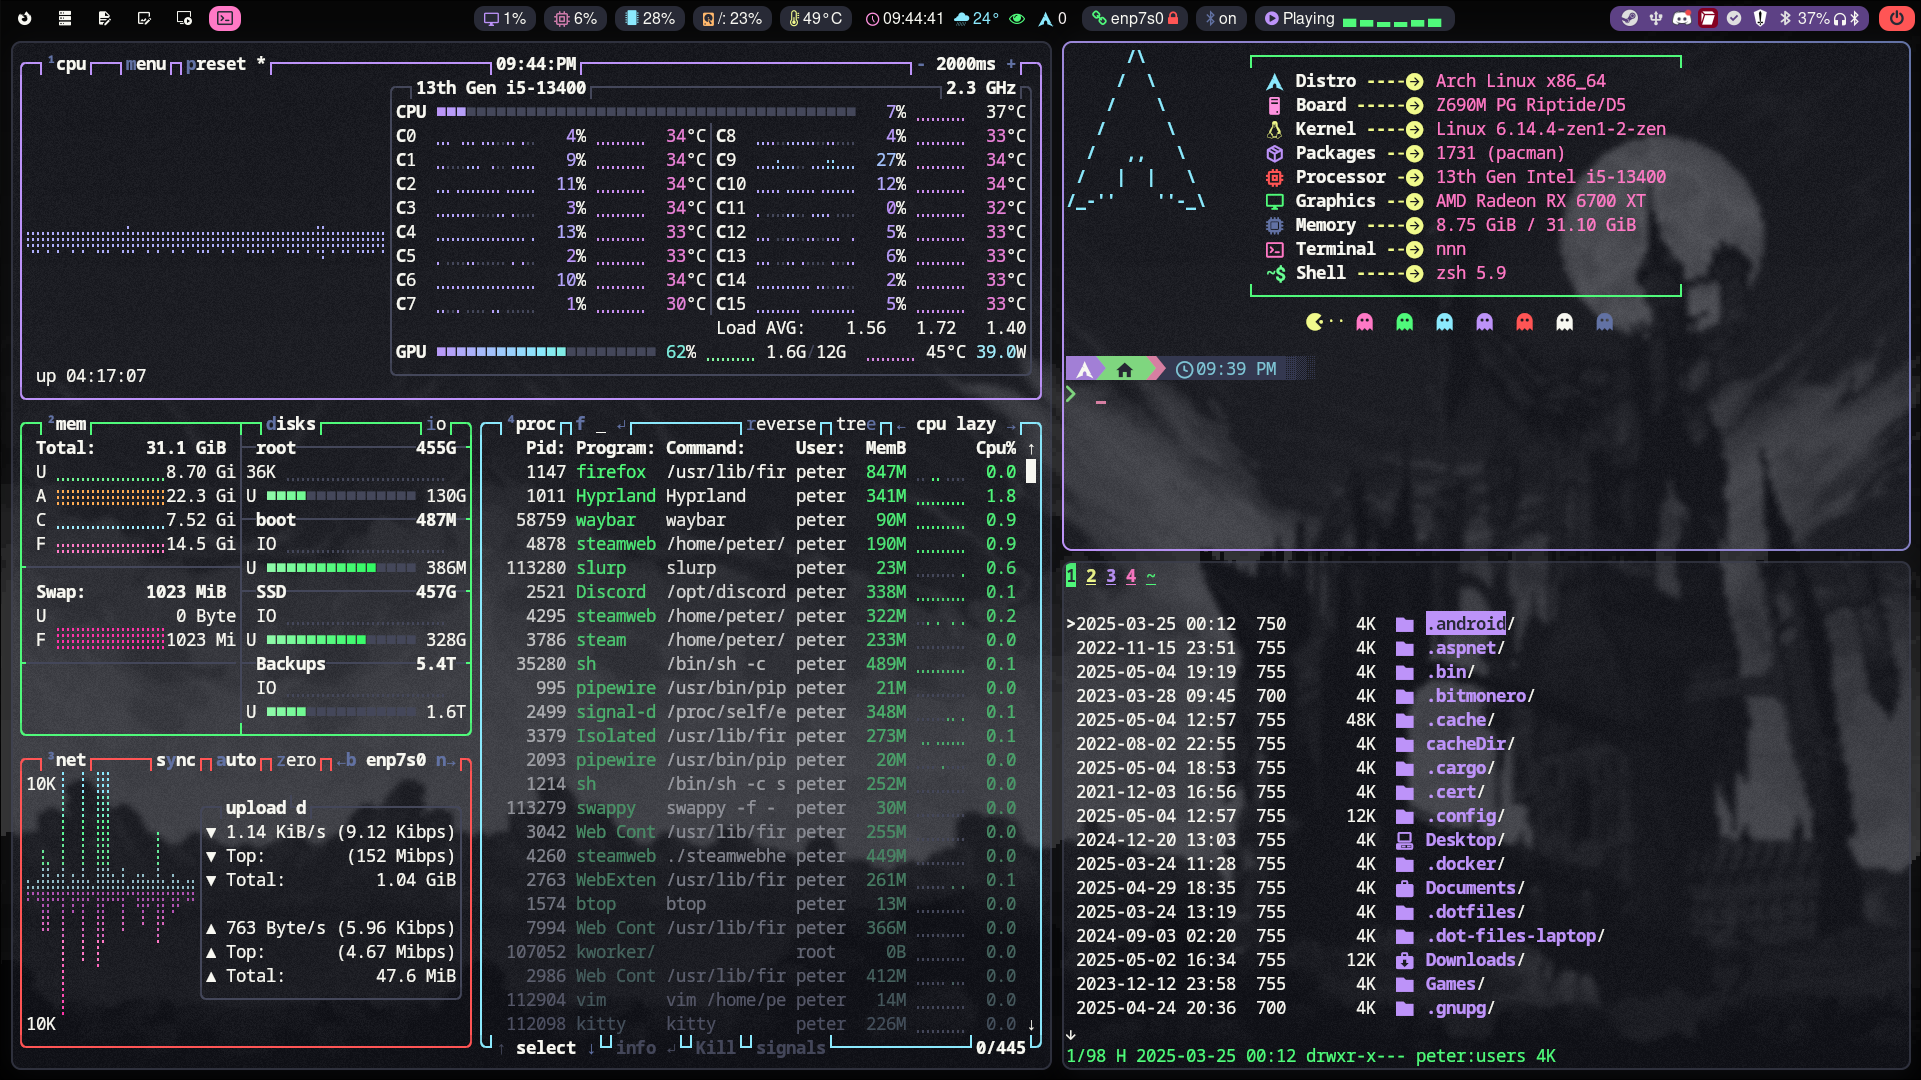The width and height of the screenshot is (1921, 1080).
Task: Open the Discord tray icon
Action: pyautogui.click(x=1682, y=18)
